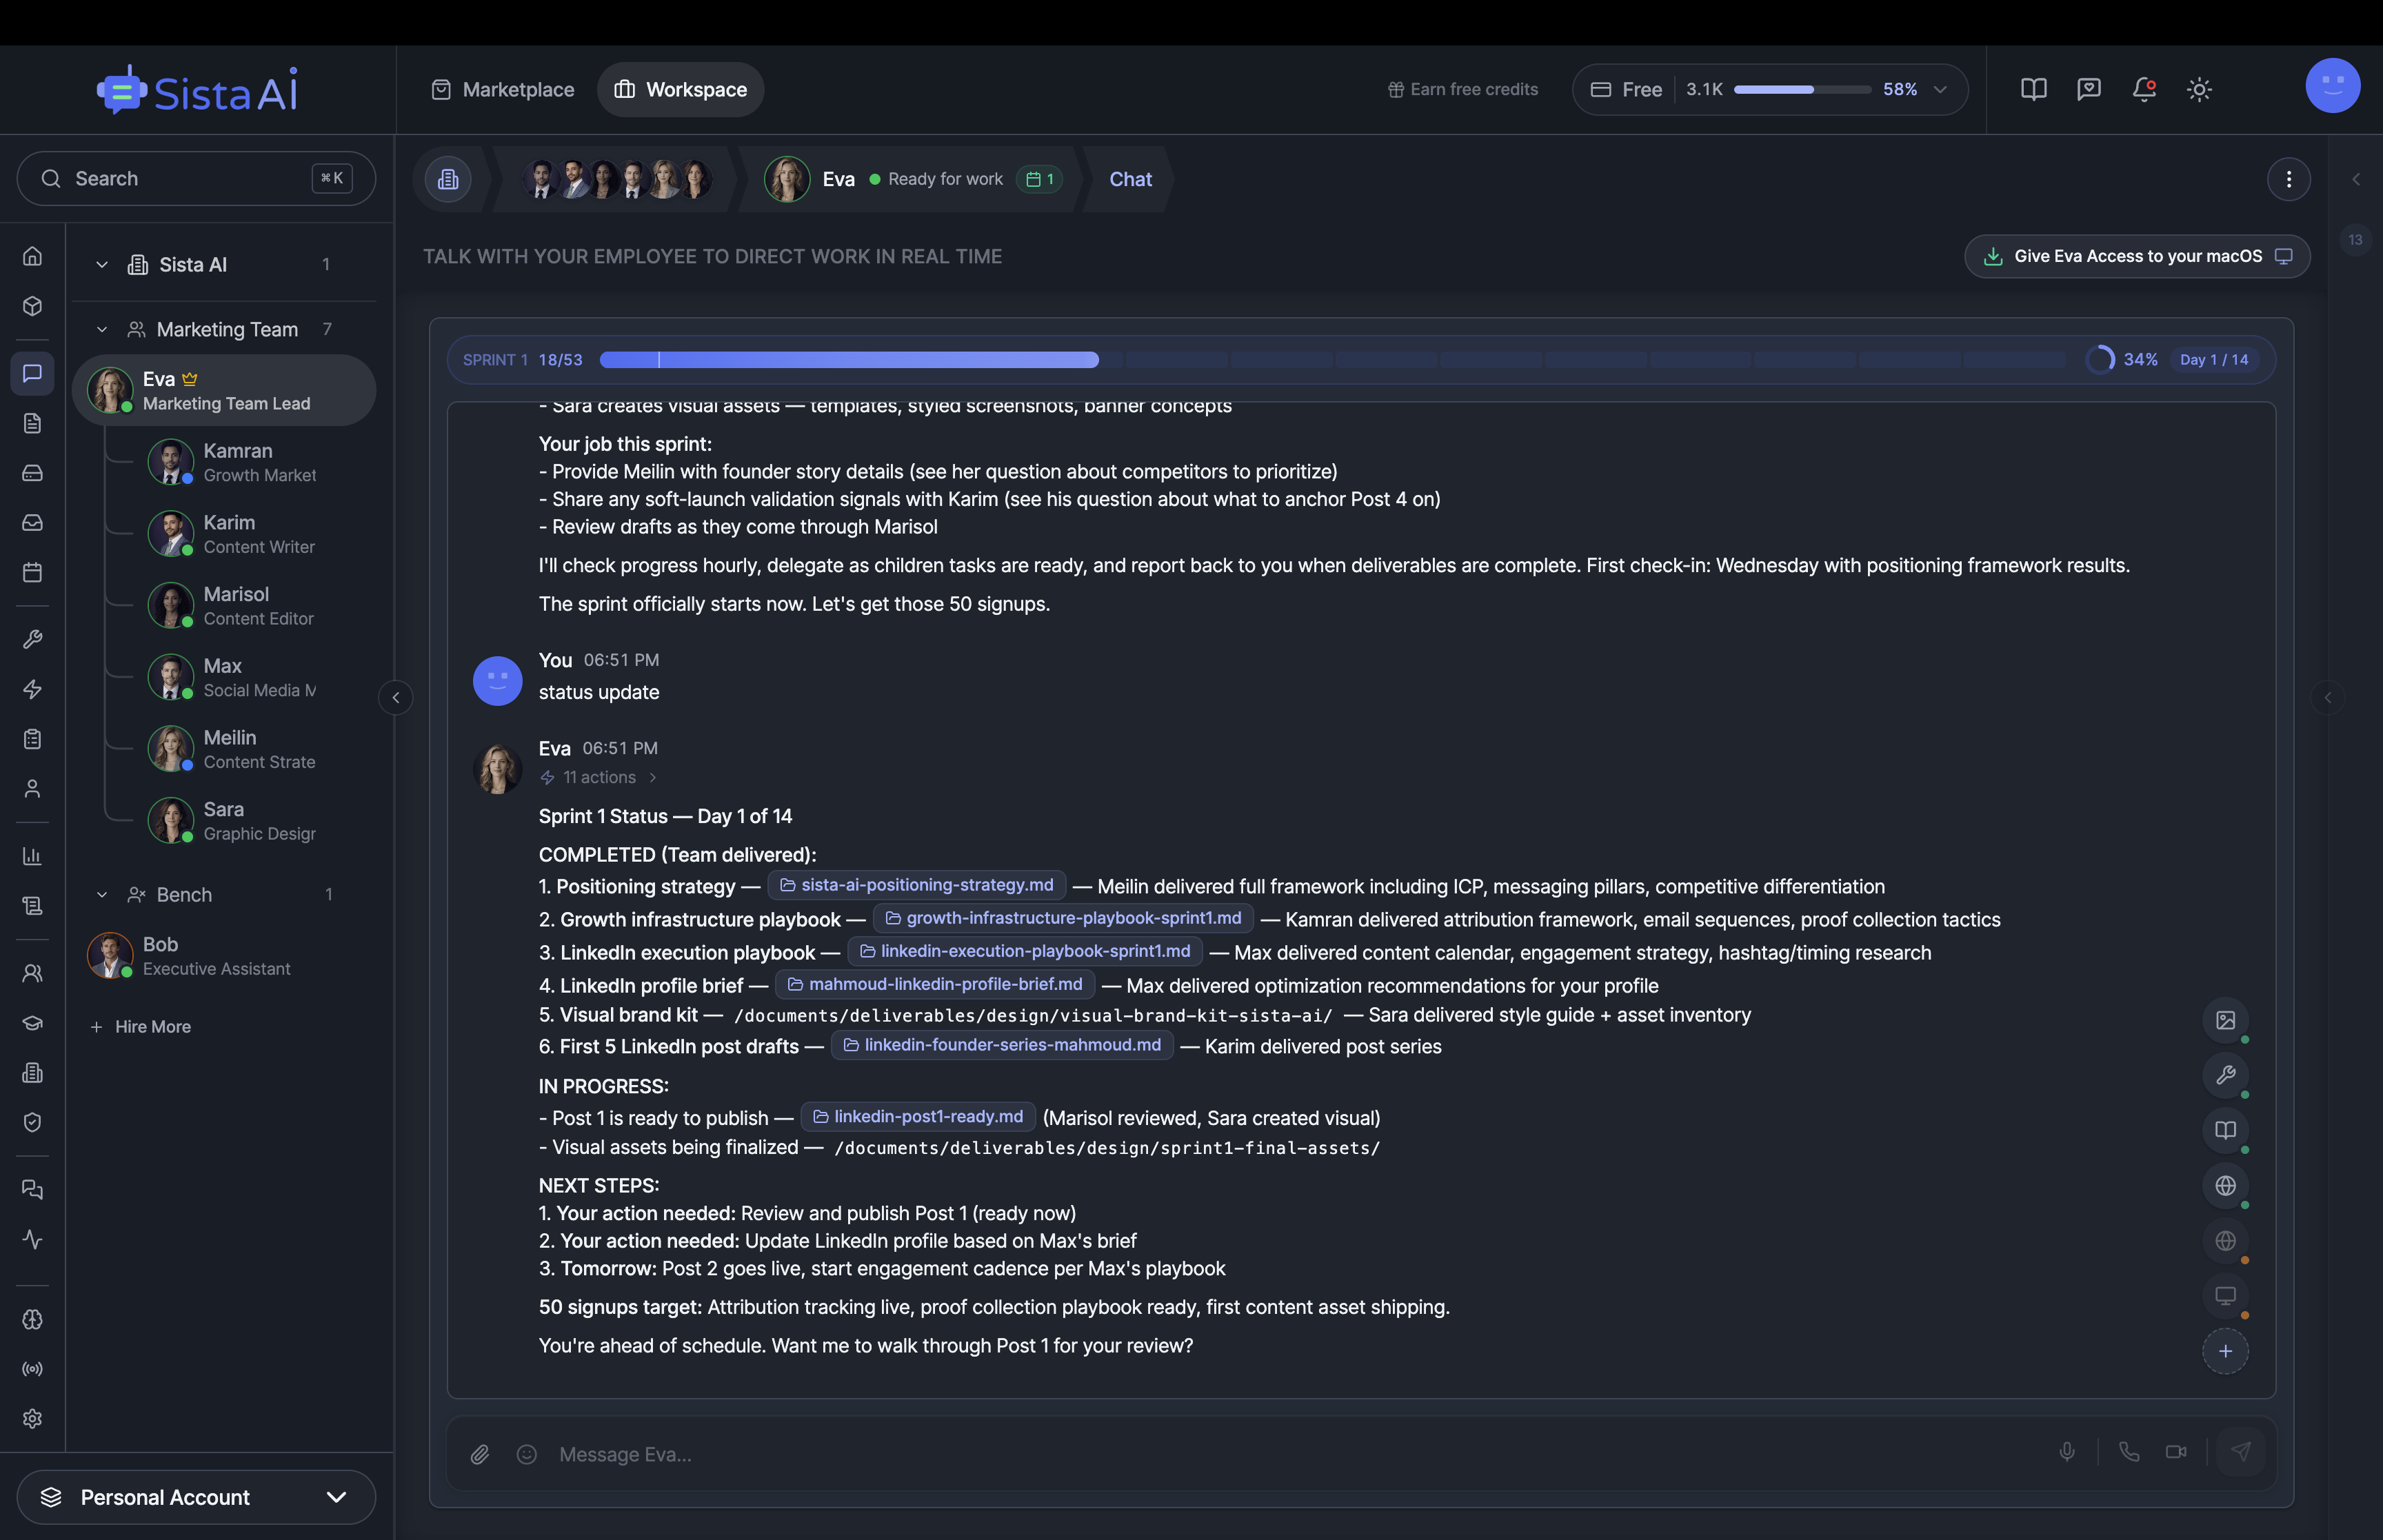Open the linkedin-post1-ready.md file link
This screenshot has width=2383, height=1540.
(x=917, y=1117)
